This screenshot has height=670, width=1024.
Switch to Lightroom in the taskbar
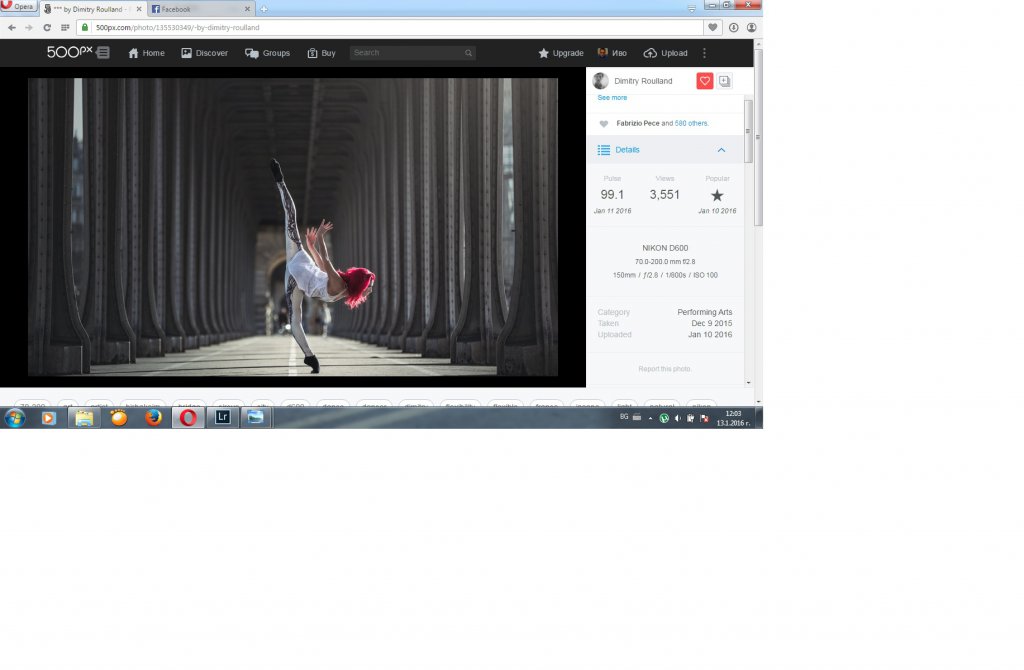[223, 417]
